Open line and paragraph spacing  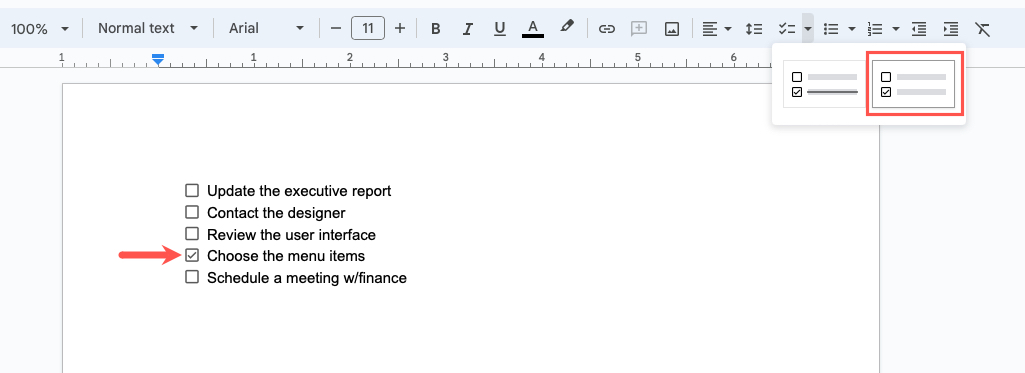pyautogui.click(x=754, y=29)
